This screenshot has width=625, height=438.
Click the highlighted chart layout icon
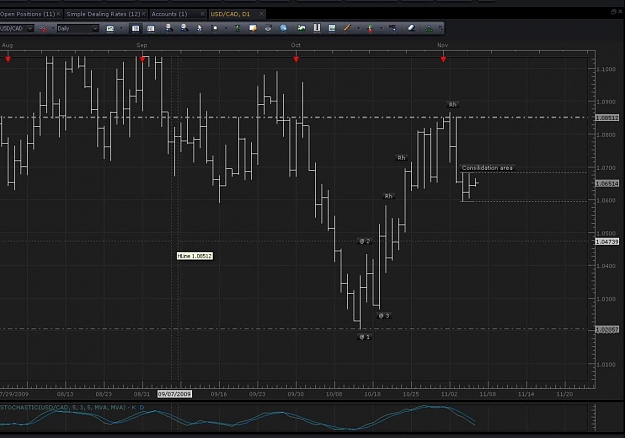point(136,29)
